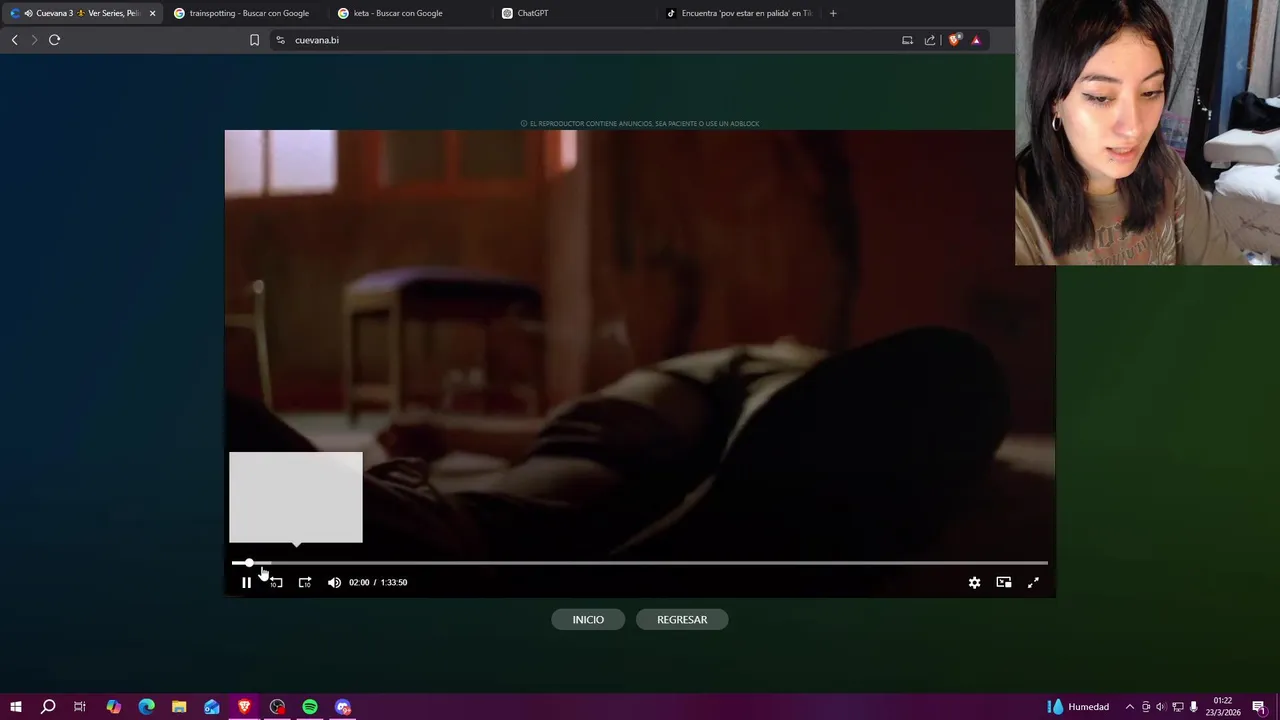Open the Windows Start menu
Image resolution: width=1280 pixels, height=720 pixels.
click(16, 707)
